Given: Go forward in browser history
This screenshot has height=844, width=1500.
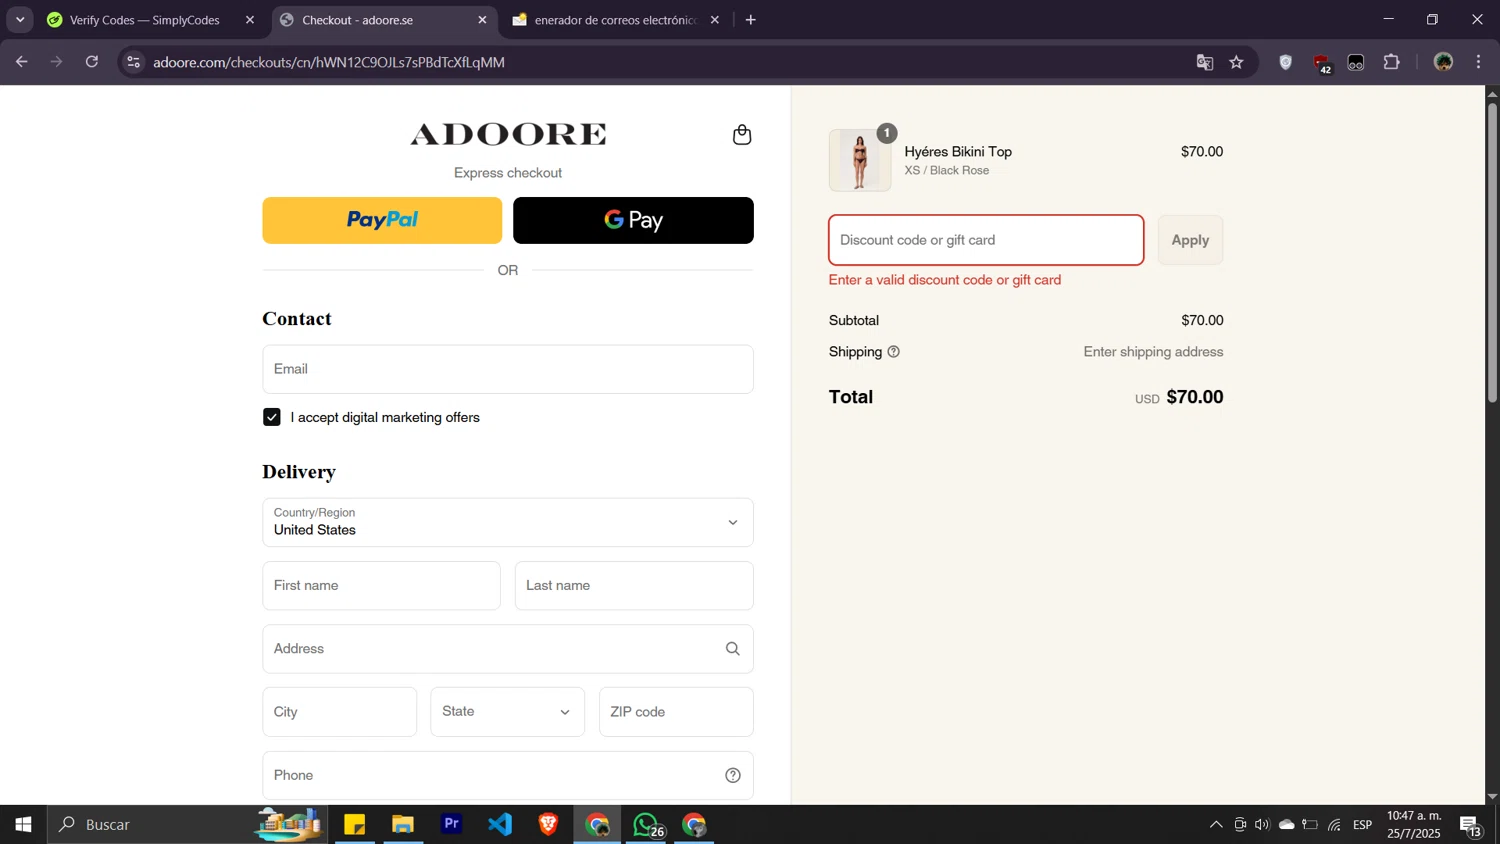Looking at the screenshot, I should pos(57,62).
